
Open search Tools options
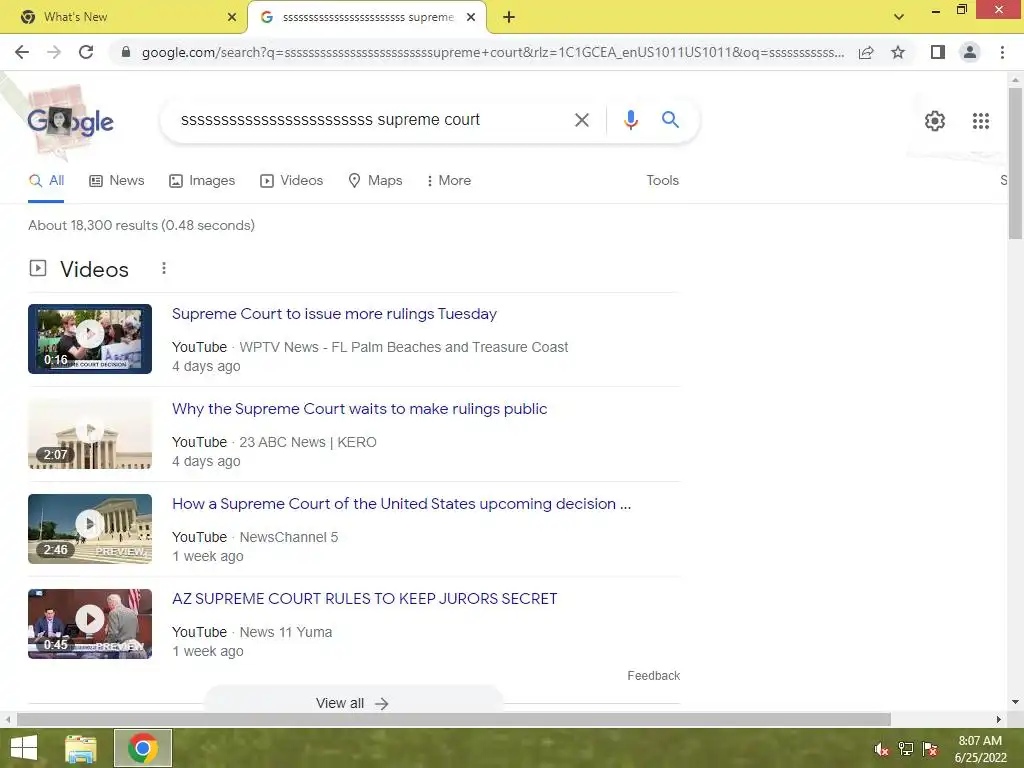(662, 181)
